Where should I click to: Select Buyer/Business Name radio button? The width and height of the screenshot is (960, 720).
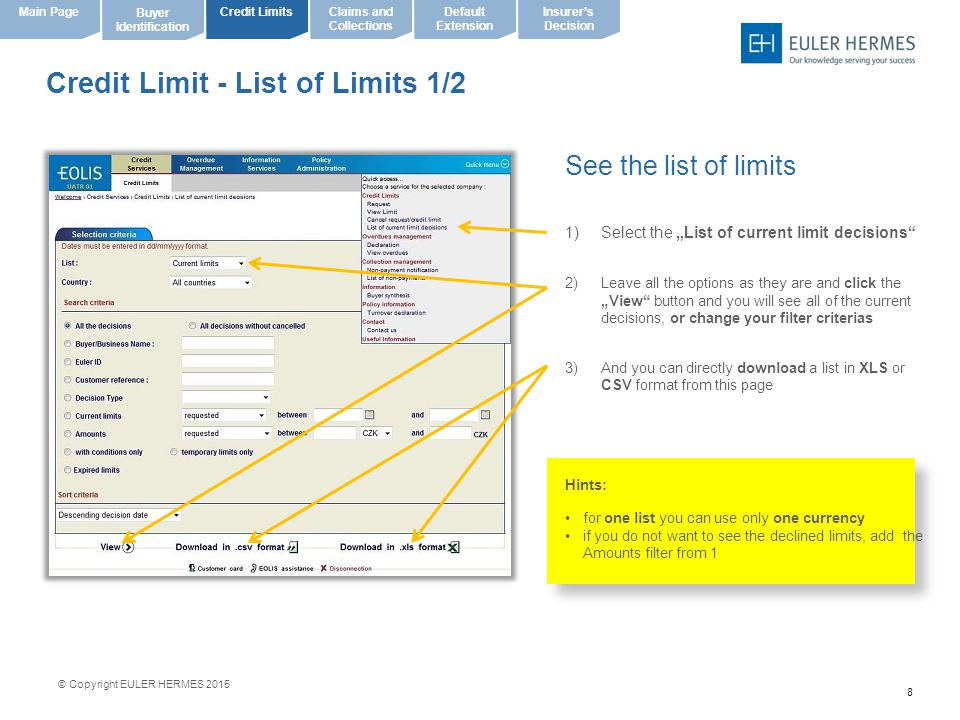coord(67,344)
